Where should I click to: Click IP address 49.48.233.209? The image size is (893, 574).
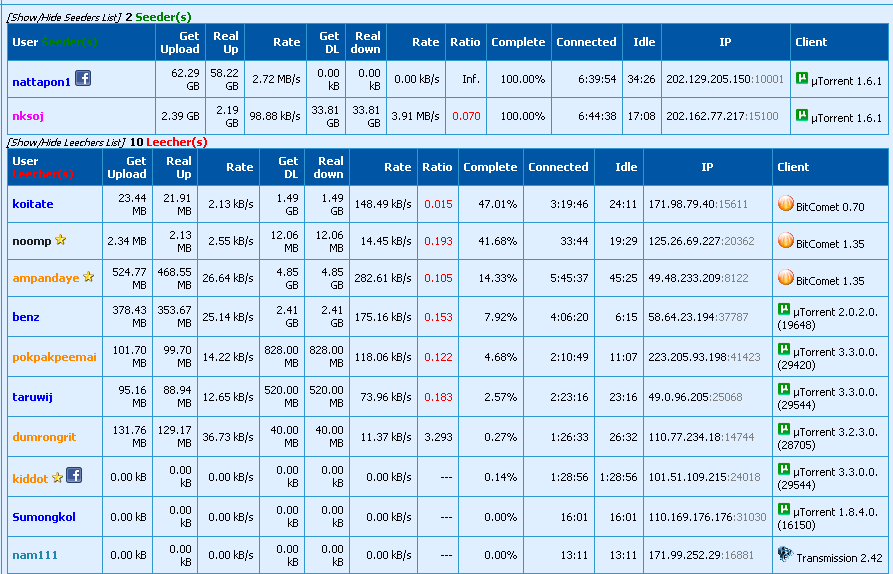[x=685, y=278]
